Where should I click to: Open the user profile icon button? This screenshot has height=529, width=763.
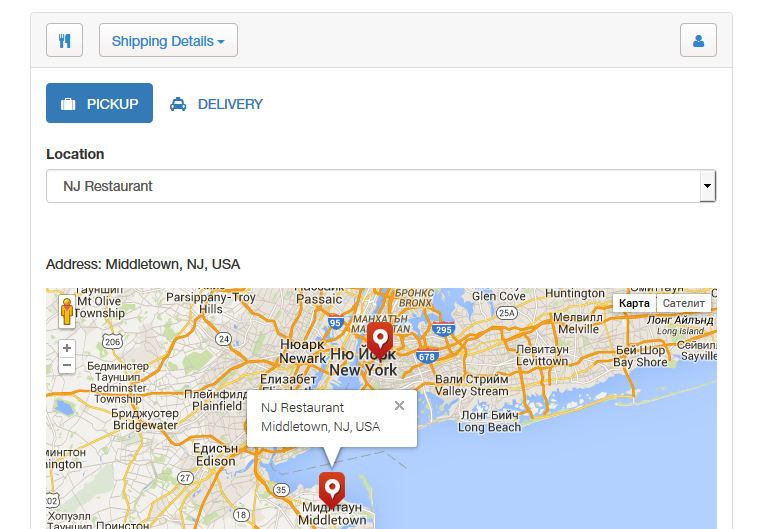(x=698, y=40)
